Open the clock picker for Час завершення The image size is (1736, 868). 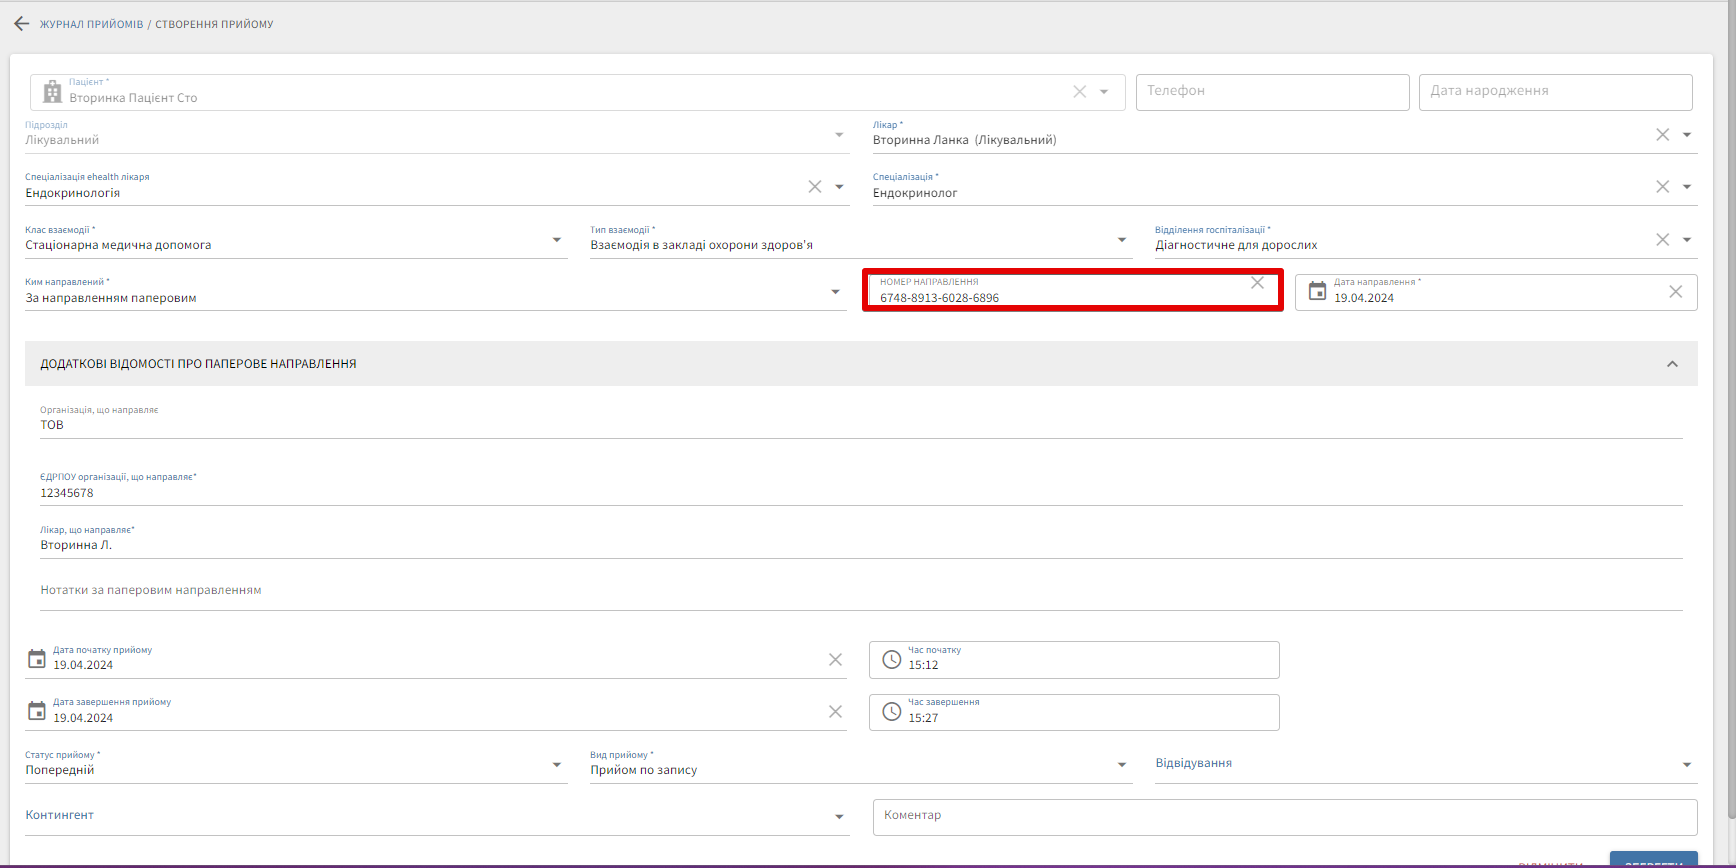(x=891, y=712)
